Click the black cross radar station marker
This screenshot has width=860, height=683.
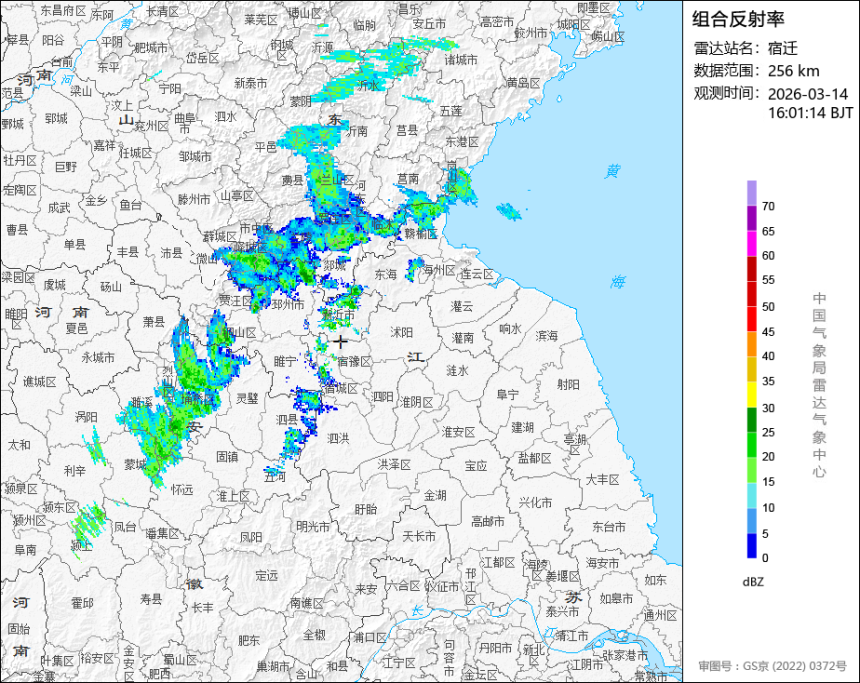[x=341, y=342]
